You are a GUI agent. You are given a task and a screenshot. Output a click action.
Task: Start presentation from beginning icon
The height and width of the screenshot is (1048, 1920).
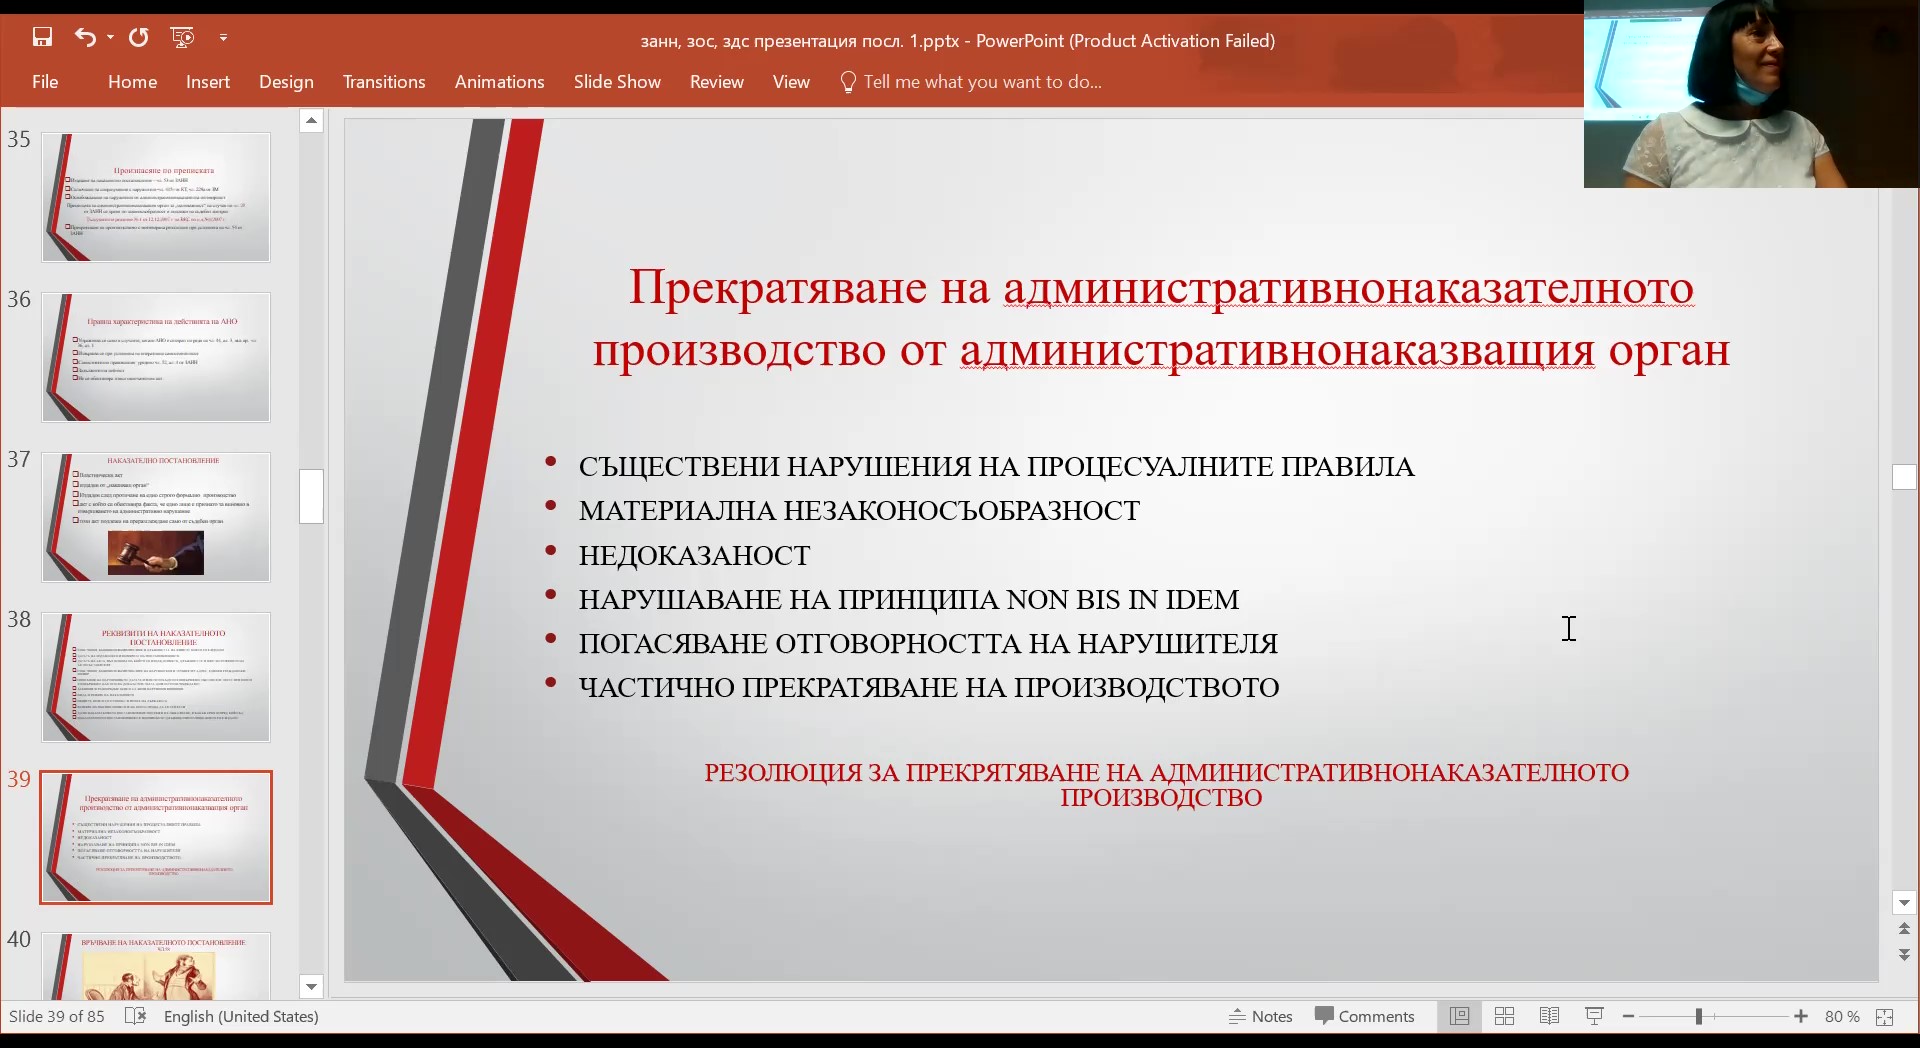click(182, 38)
